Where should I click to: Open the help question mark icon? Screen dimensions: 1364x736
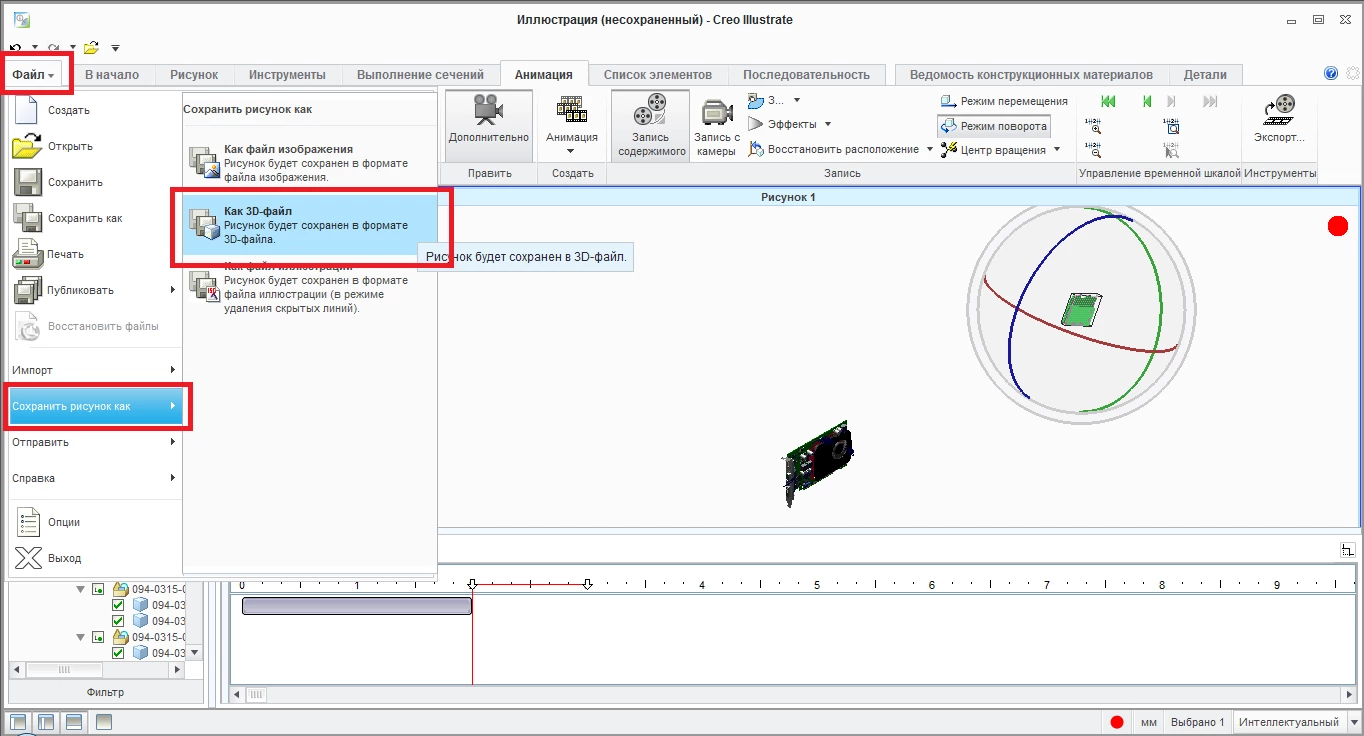(1331, 73)
